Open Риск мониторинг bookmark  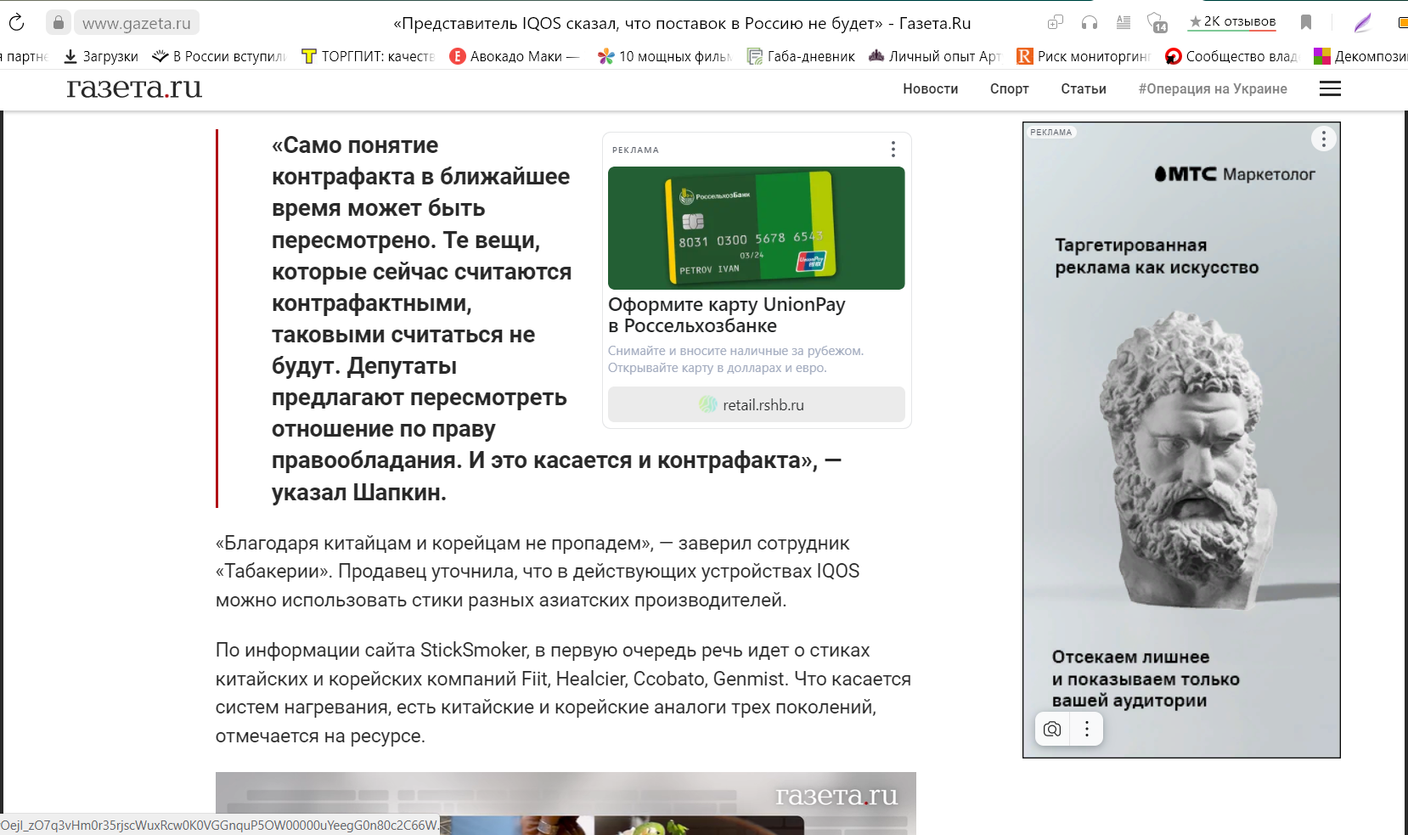pos(1084,57)
